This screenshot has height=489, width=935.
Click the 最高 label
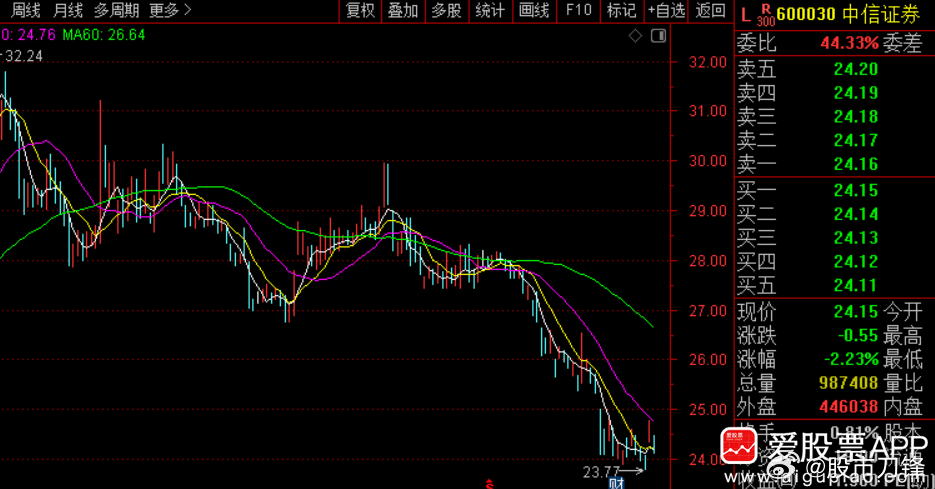[x=903, y=336]
